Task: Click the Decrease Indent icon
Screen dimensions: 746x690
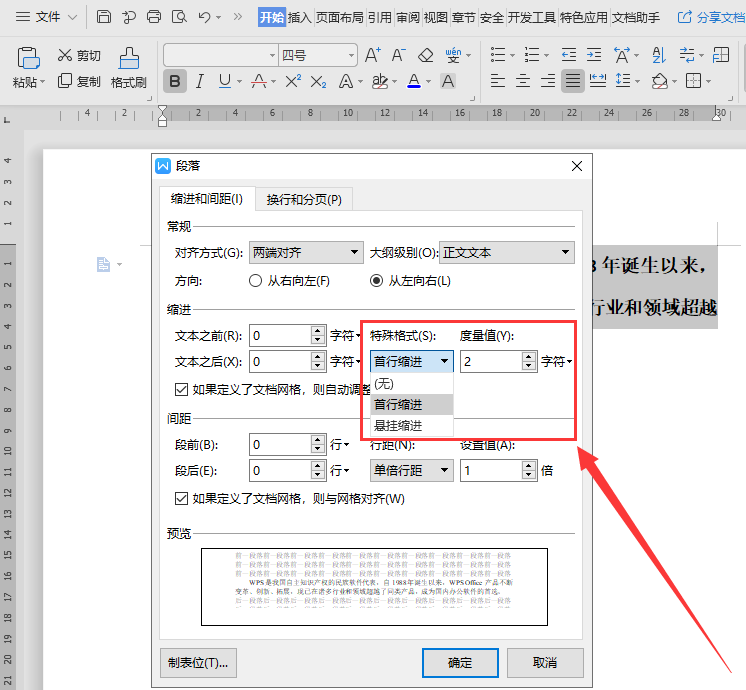Action: tap(569, 55)
